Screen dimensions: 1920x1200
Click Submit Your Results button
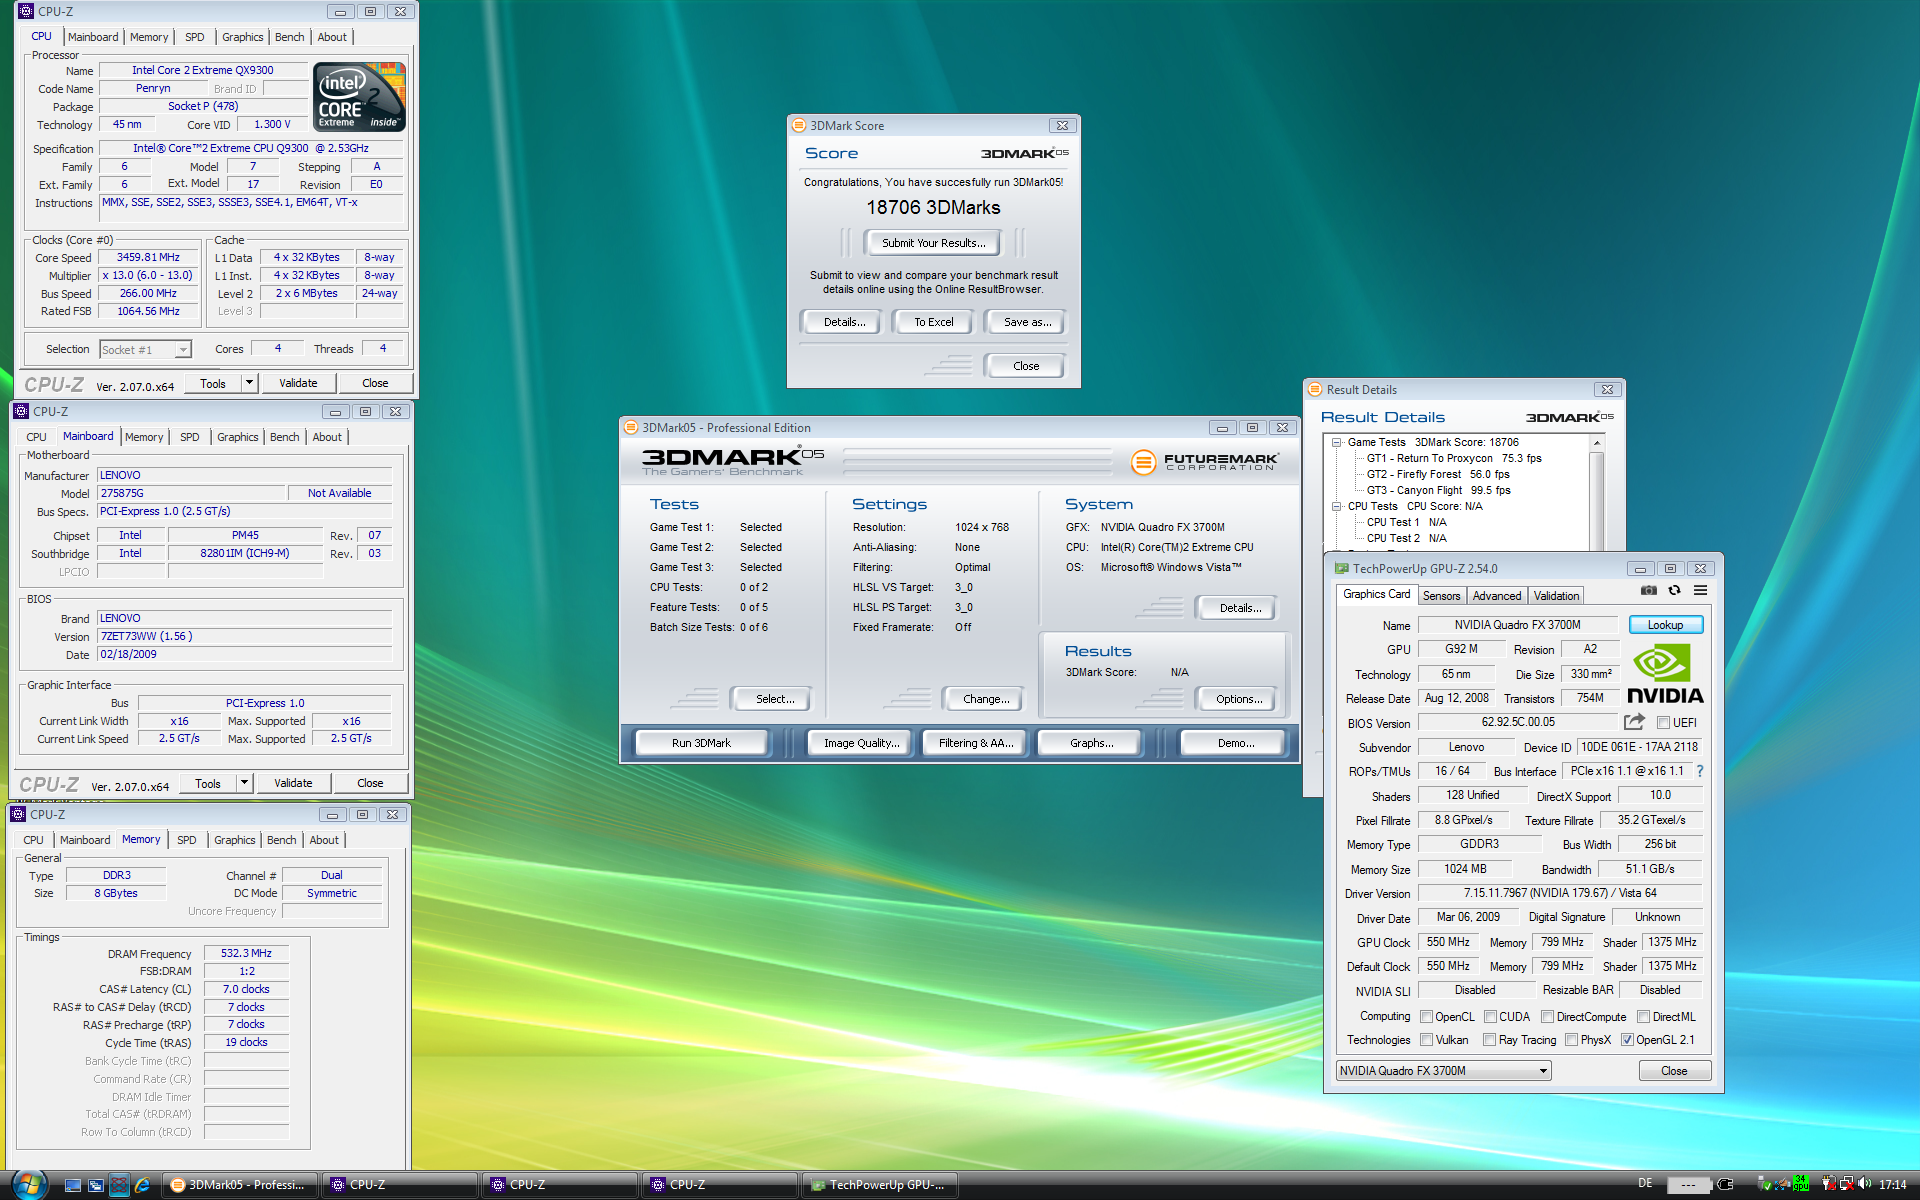(x=933, y=243)
